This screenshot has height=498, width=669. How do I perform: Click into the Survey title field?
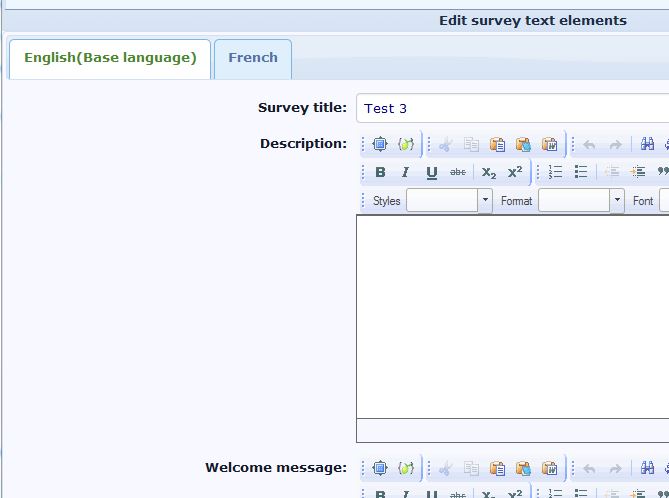(x=512, y=108)
